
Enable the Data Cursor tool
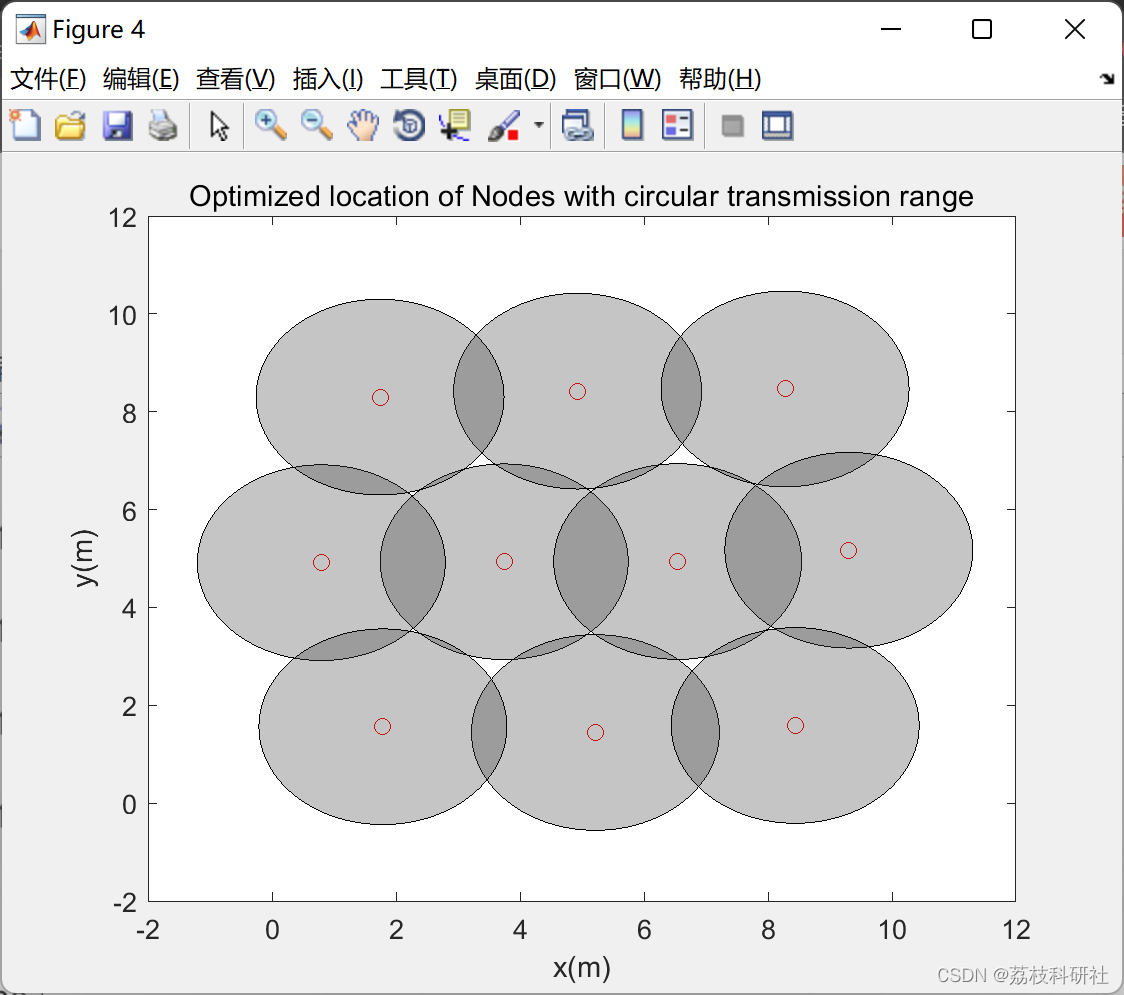454,125
